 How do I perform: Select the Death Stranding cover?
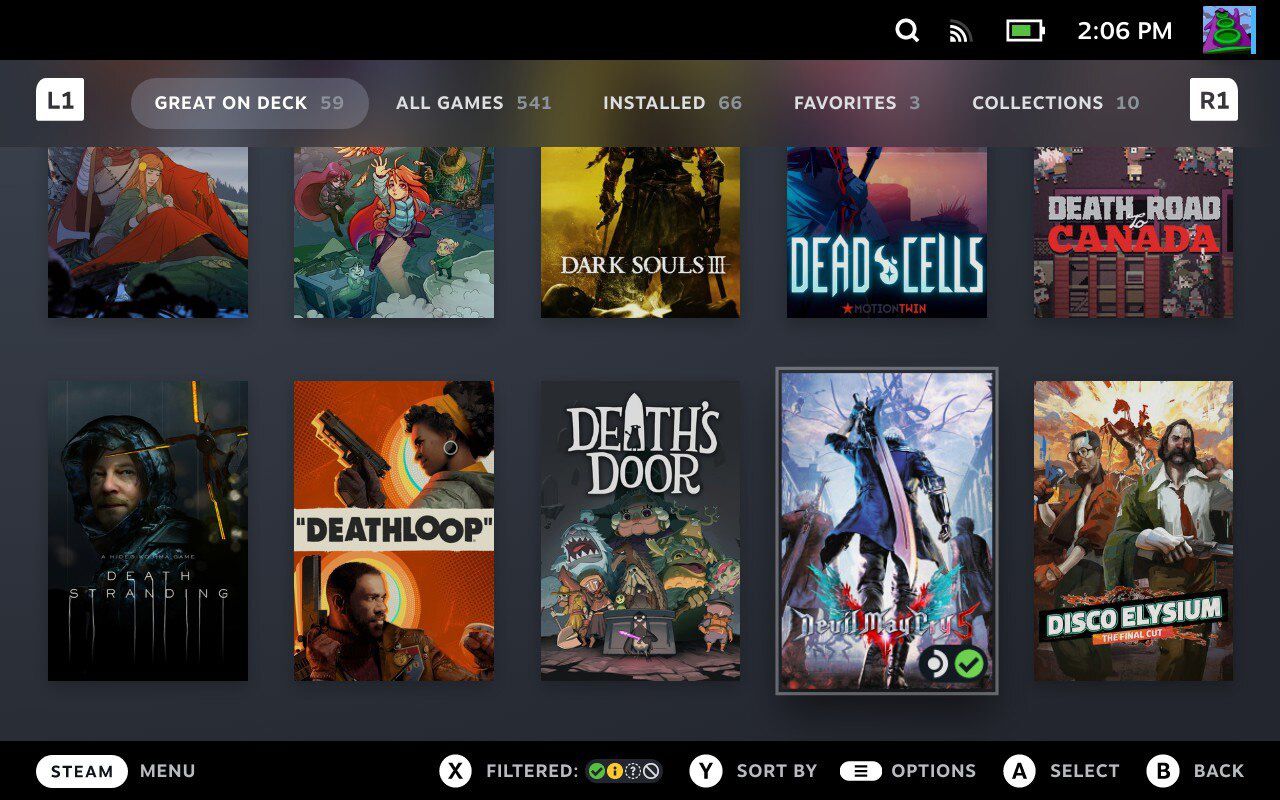tap(148, 531)
